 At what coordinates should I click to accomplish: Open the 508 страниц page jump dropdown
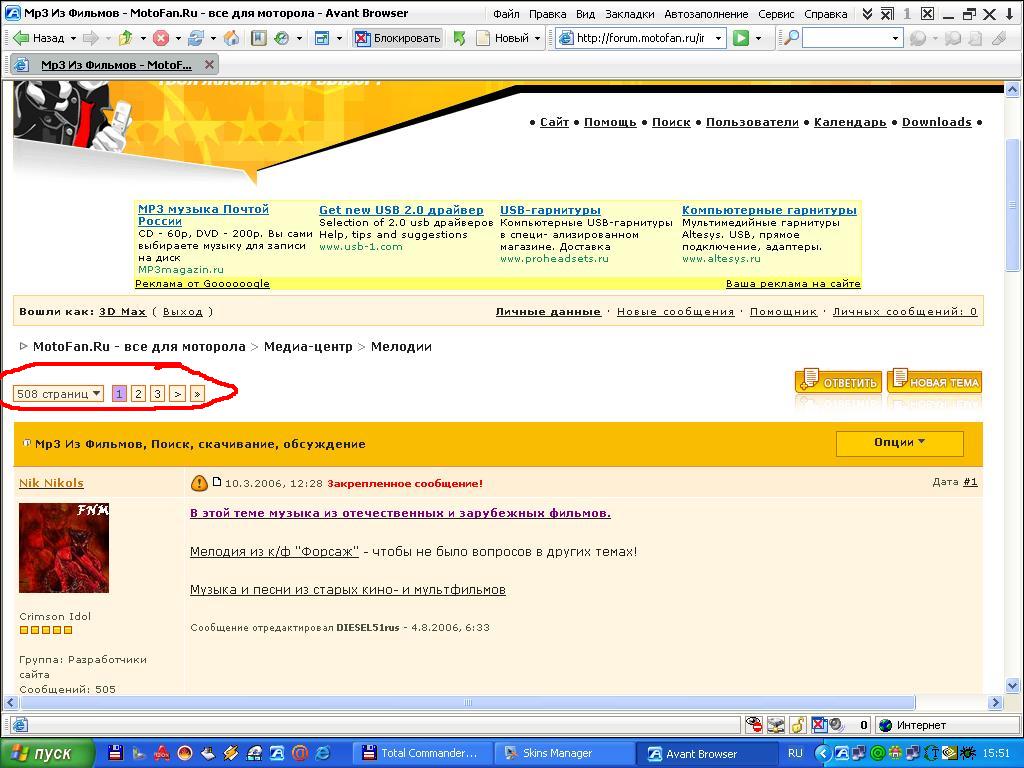(58, 394)
